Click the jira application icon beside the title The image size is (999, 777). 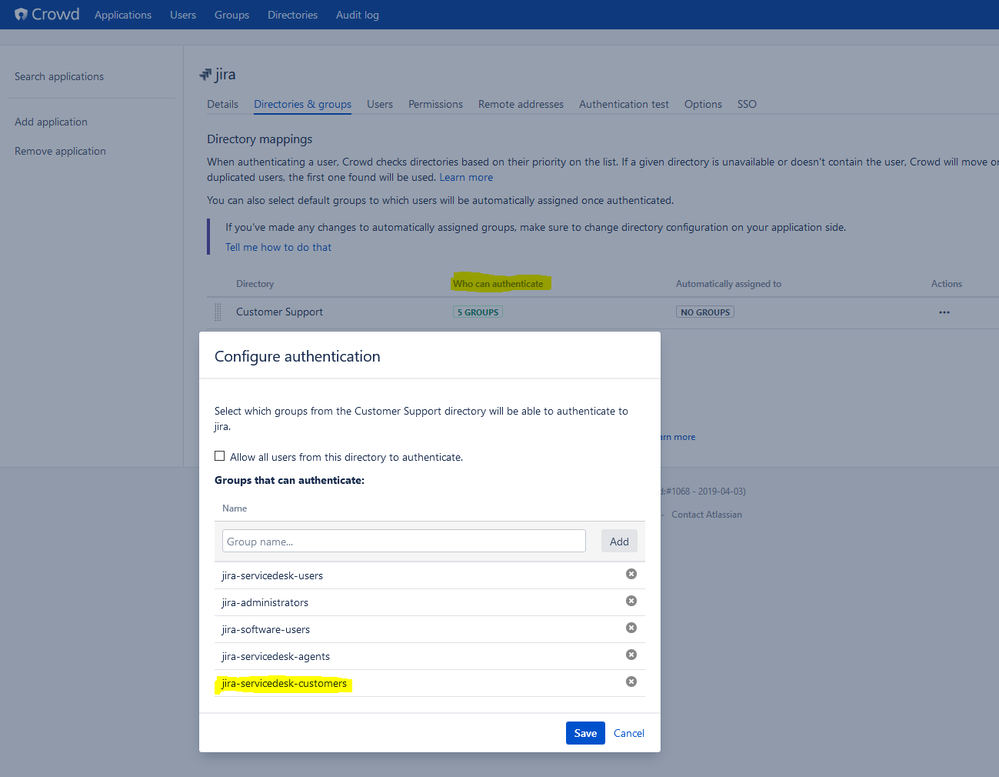[x=205, y=75]
